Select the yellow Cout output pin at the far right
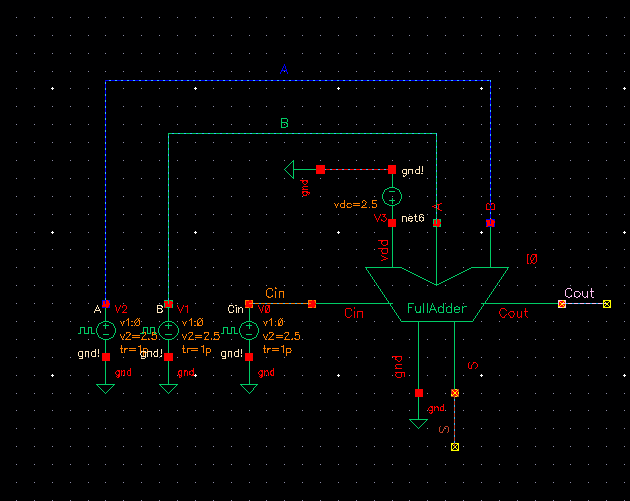 pos(607,304)
